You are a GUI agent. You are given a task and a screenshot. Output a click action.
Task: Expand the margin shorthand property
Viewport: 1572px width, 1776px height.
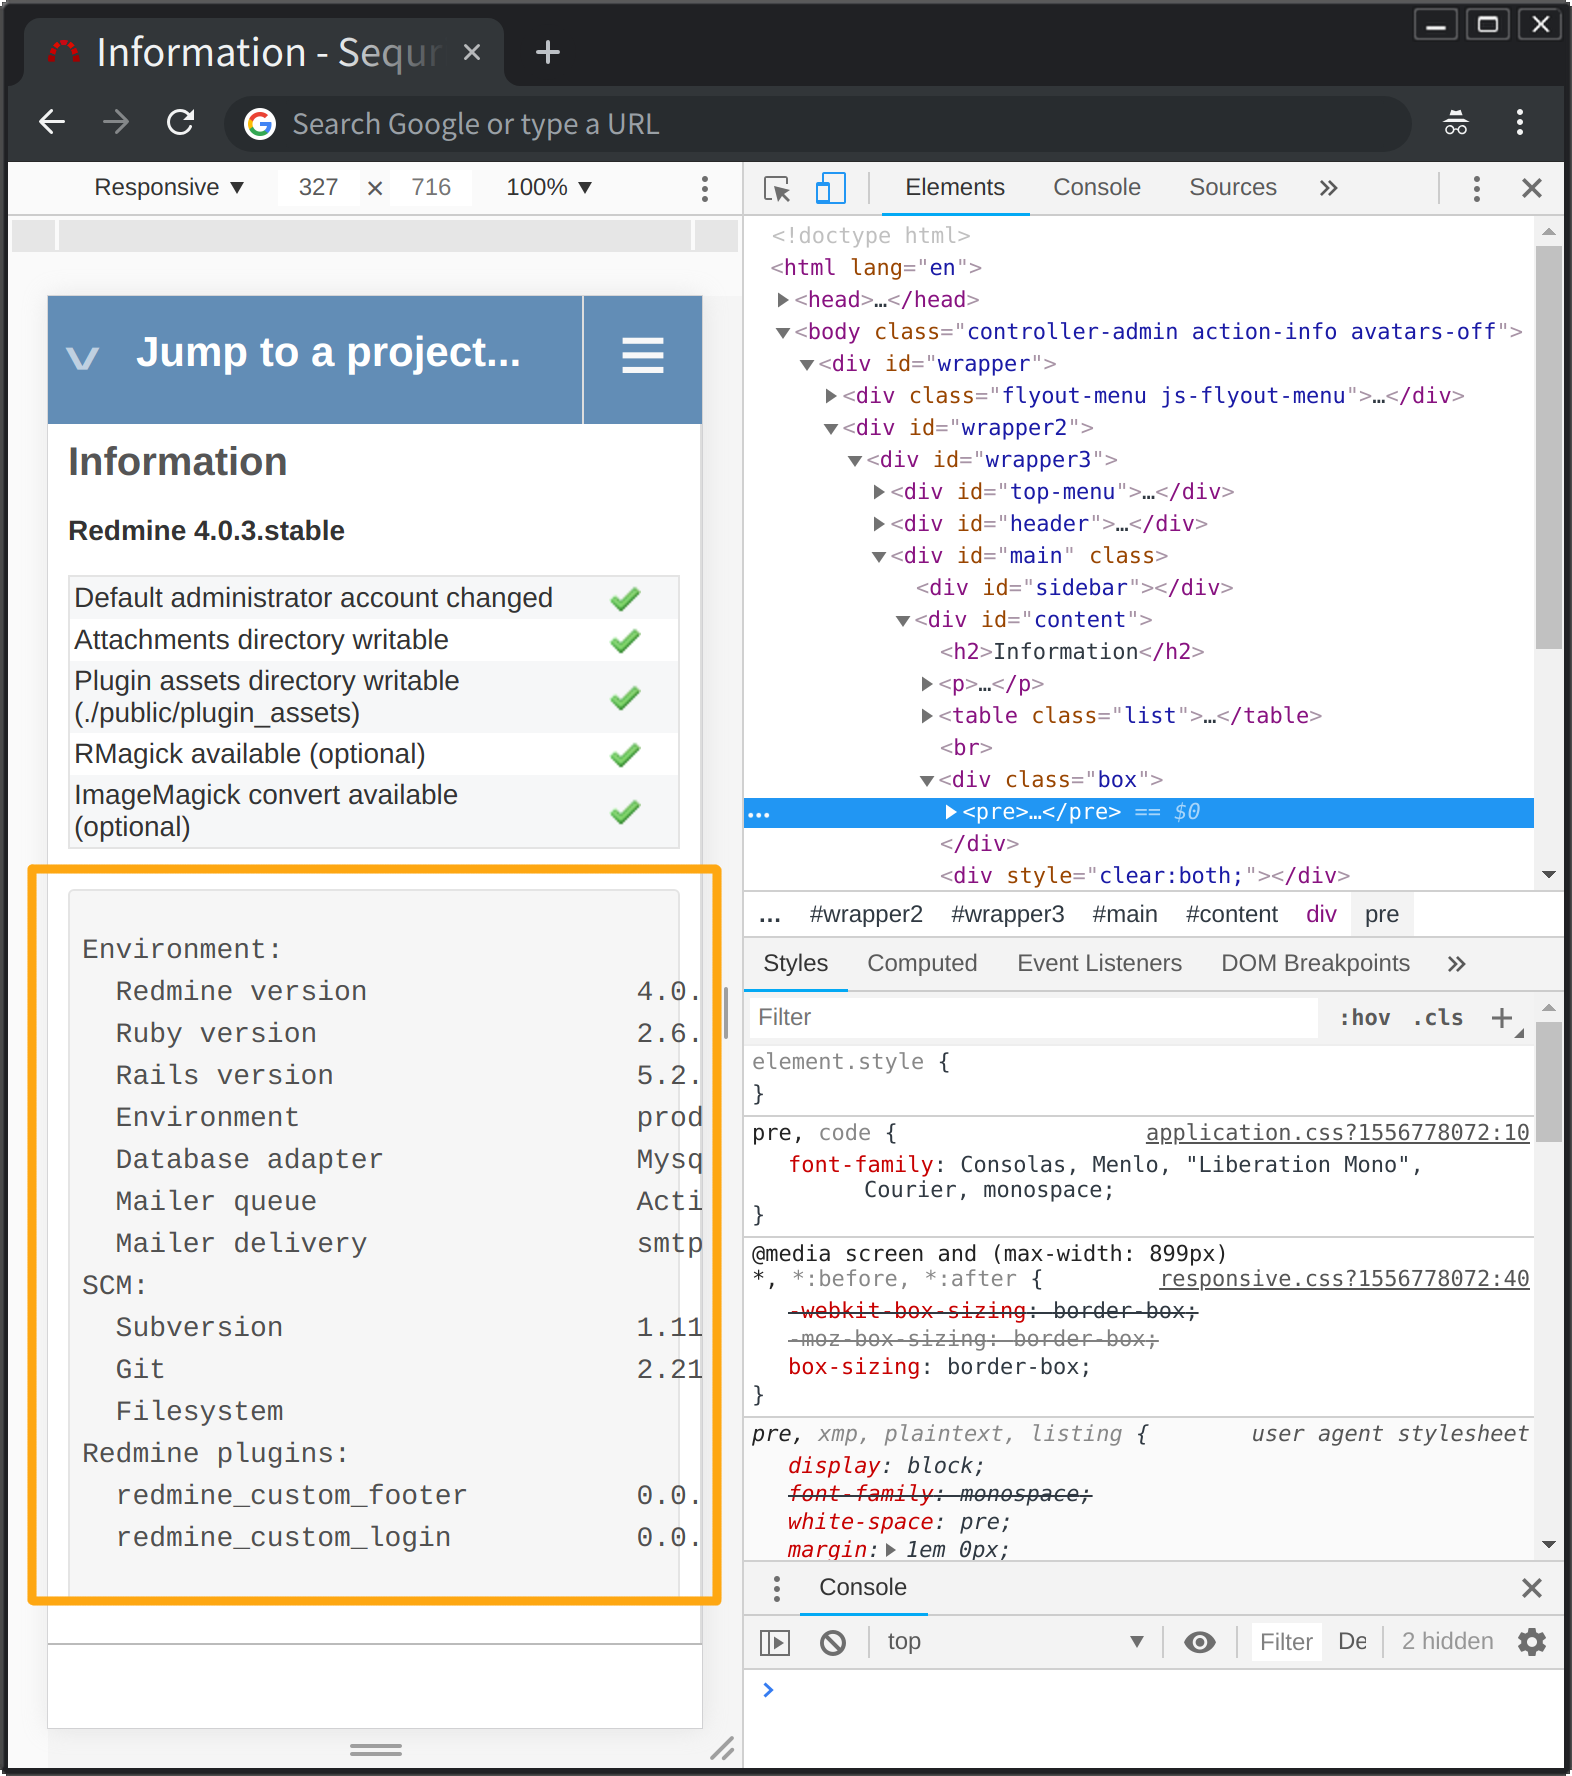pos(891,1550)
